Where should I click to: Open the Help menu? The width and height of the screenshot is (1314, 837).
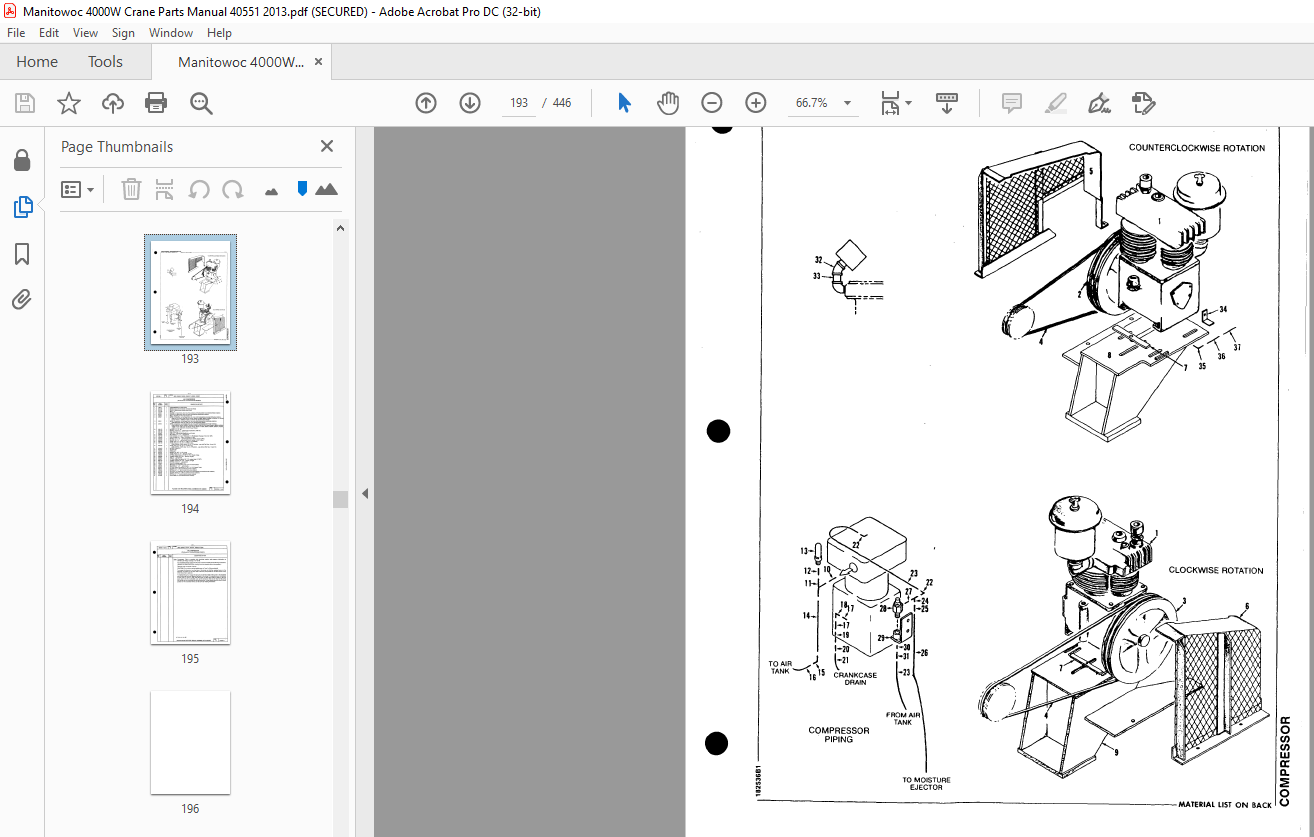click(219, 33)
